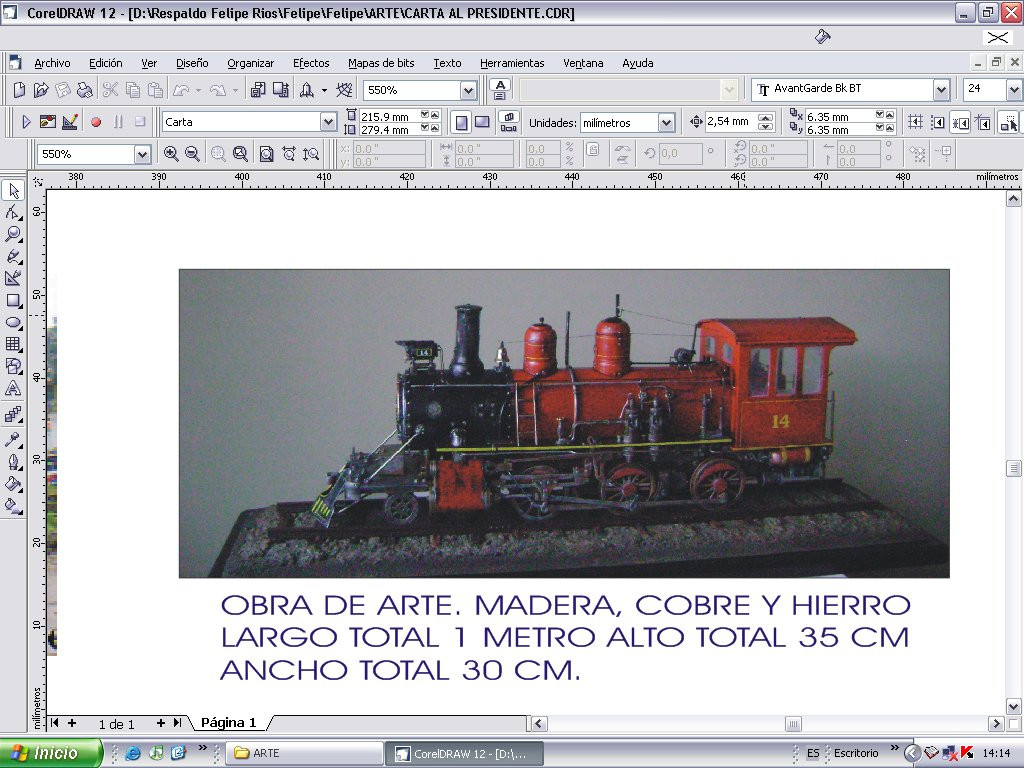Select the Rectangle tool in the toolbox
The width and height of the screenshot is (1024, 768).
click(13, 300)
